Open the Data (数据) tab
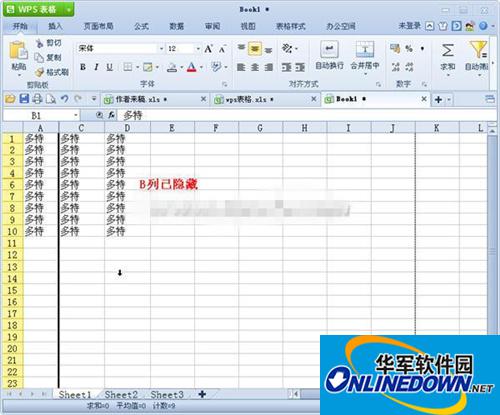500x415 pixels. click(177, 26)
